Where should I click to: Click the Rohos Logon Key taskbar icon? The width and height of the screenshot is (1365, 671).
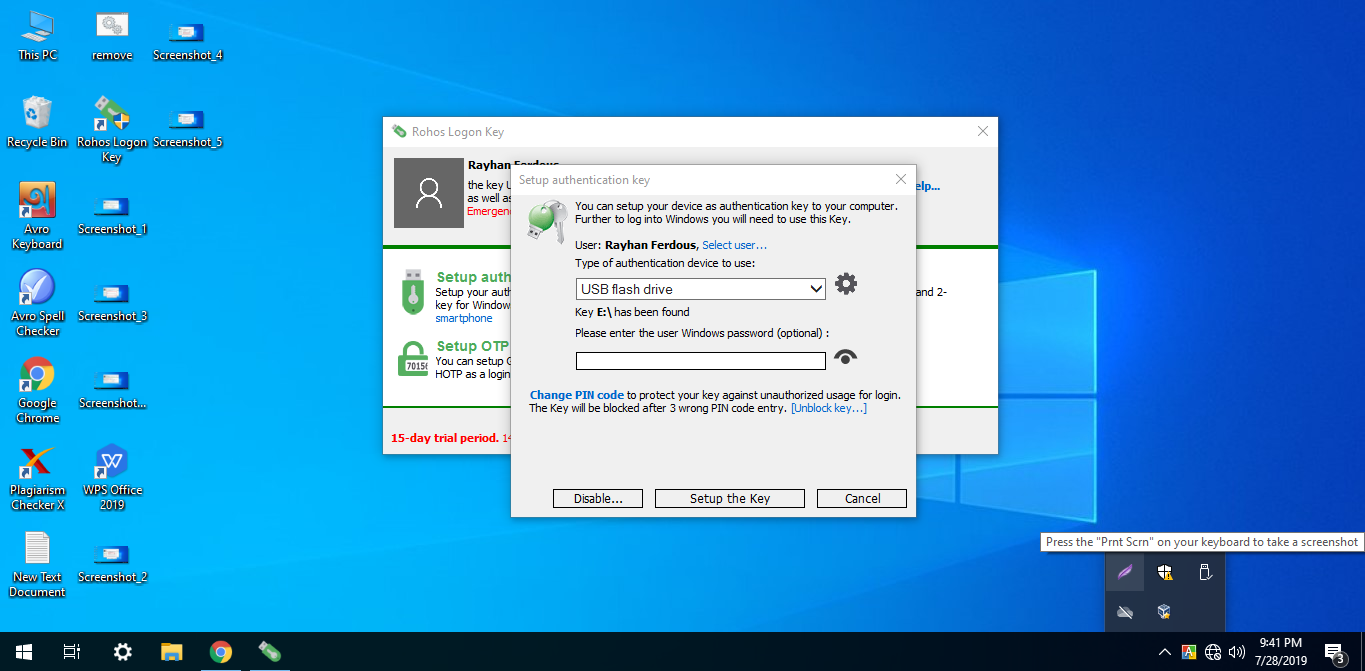268,652
